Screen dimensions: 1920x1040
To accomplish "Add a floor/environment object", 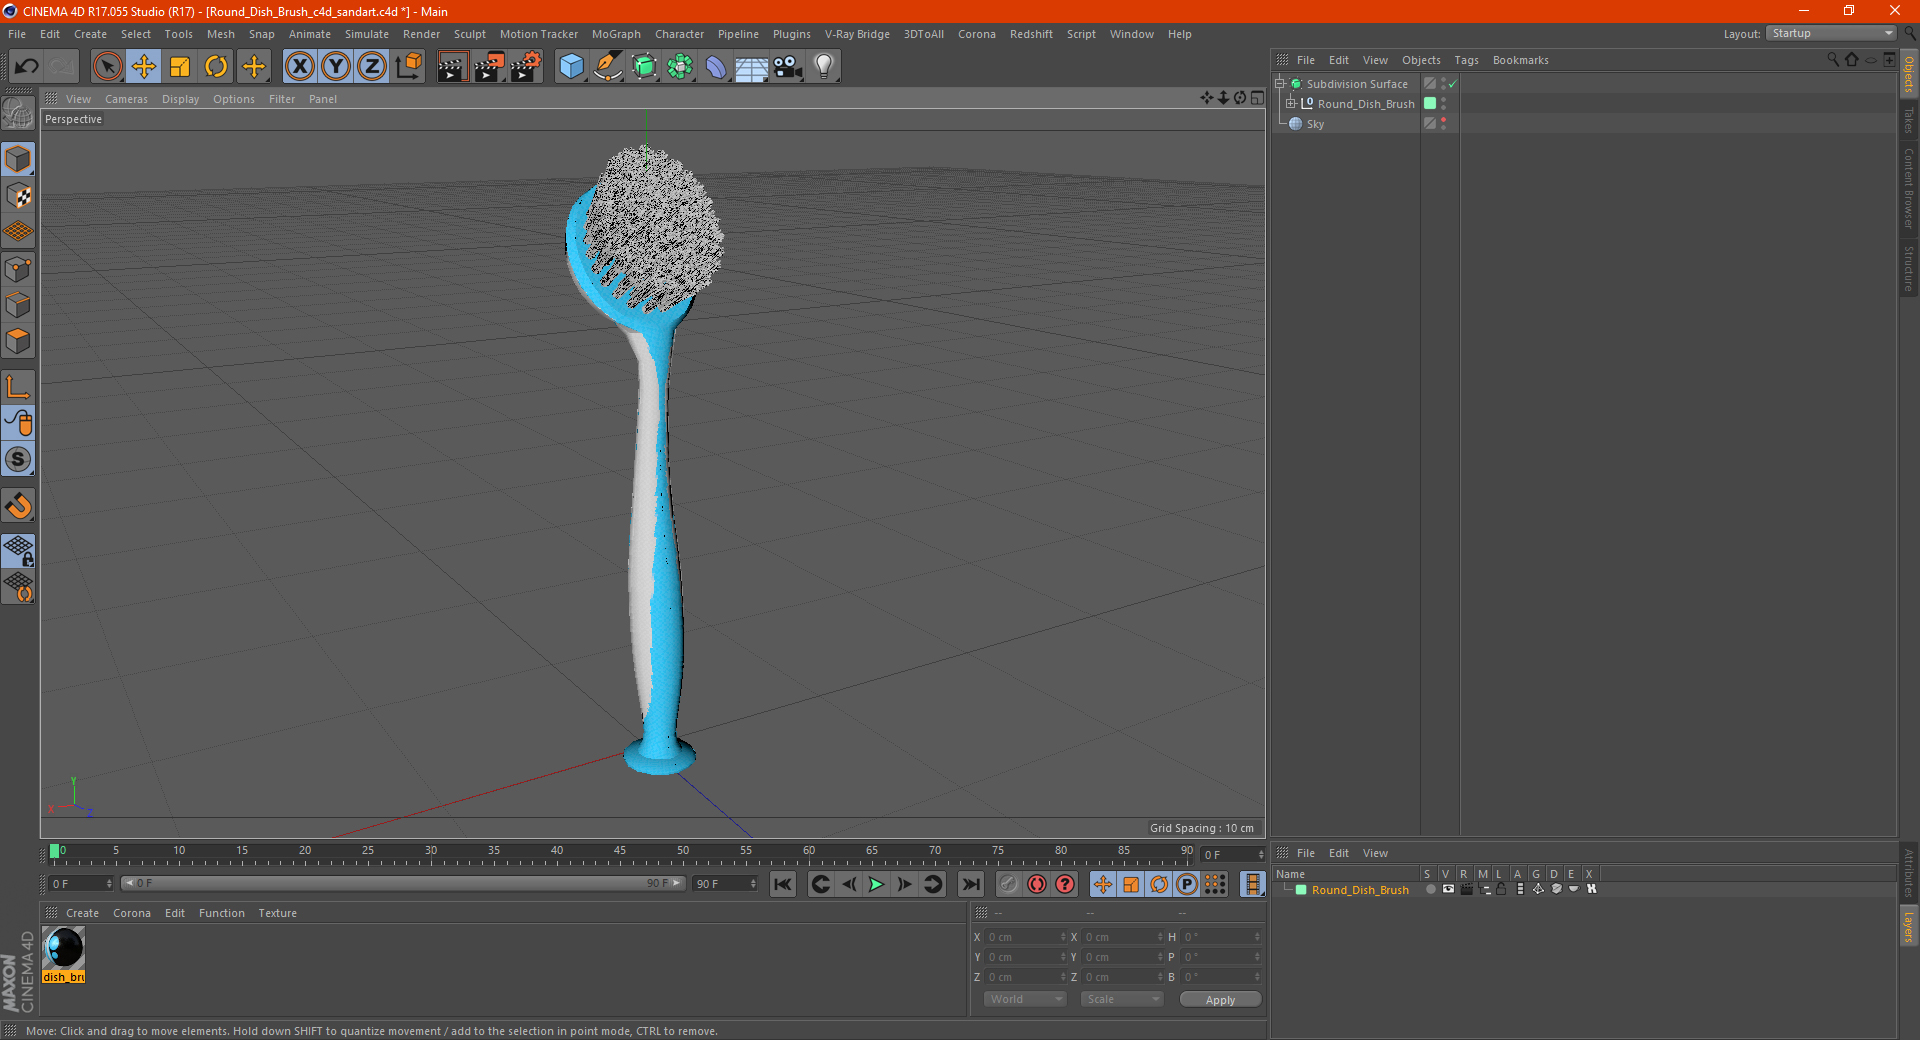I will point(752,67).
